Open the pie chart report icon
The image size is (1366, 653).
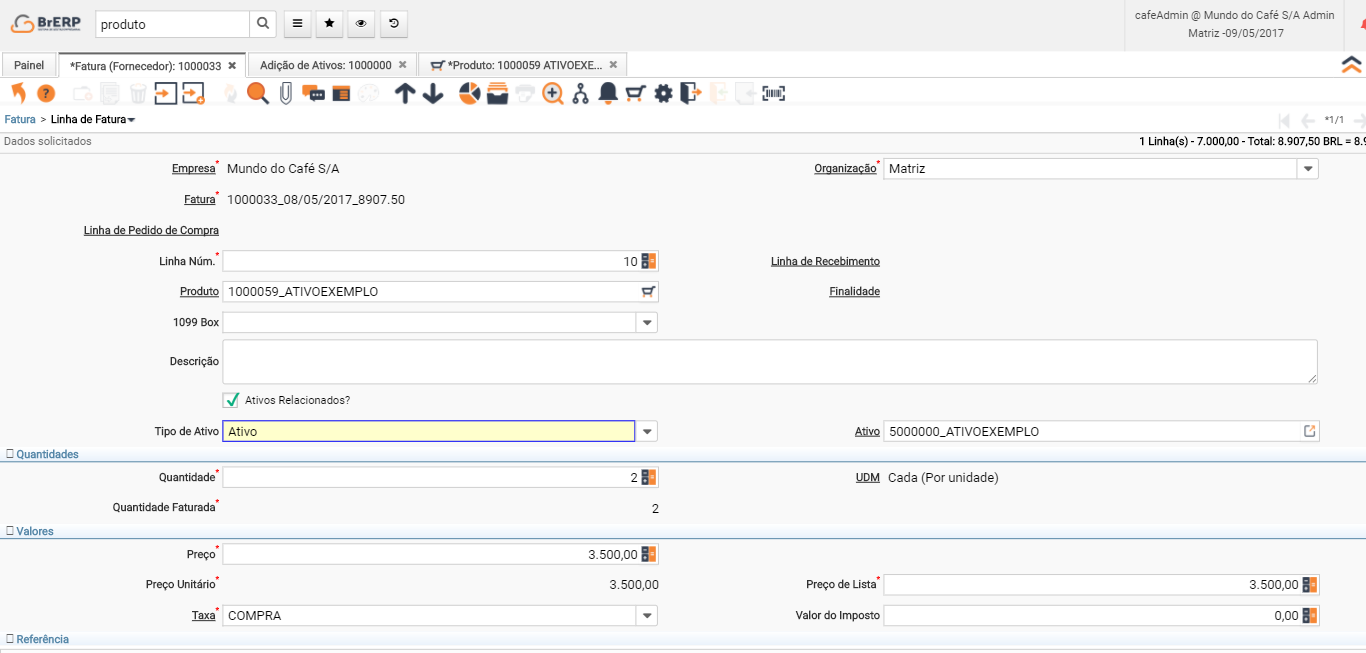[469, 94]
